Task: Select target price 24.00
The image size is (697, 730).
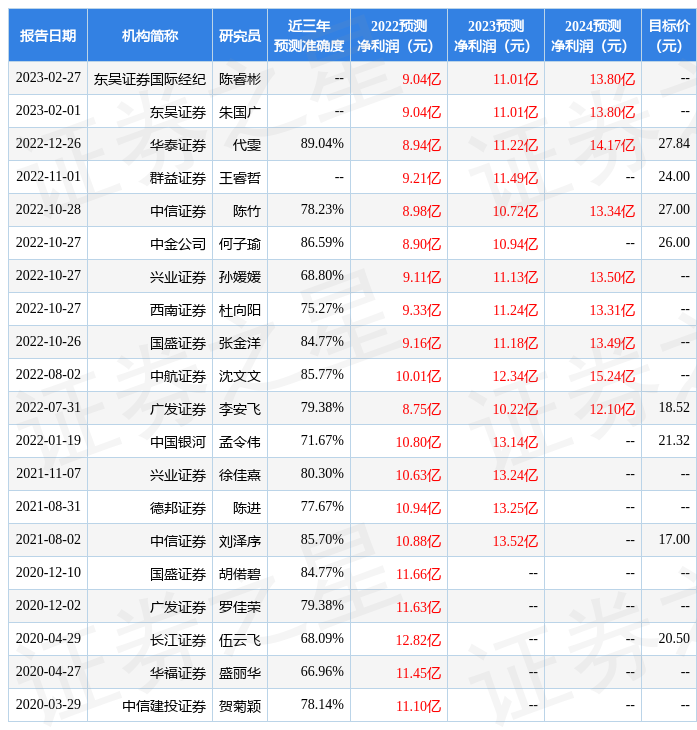Action: pos(674,177)
